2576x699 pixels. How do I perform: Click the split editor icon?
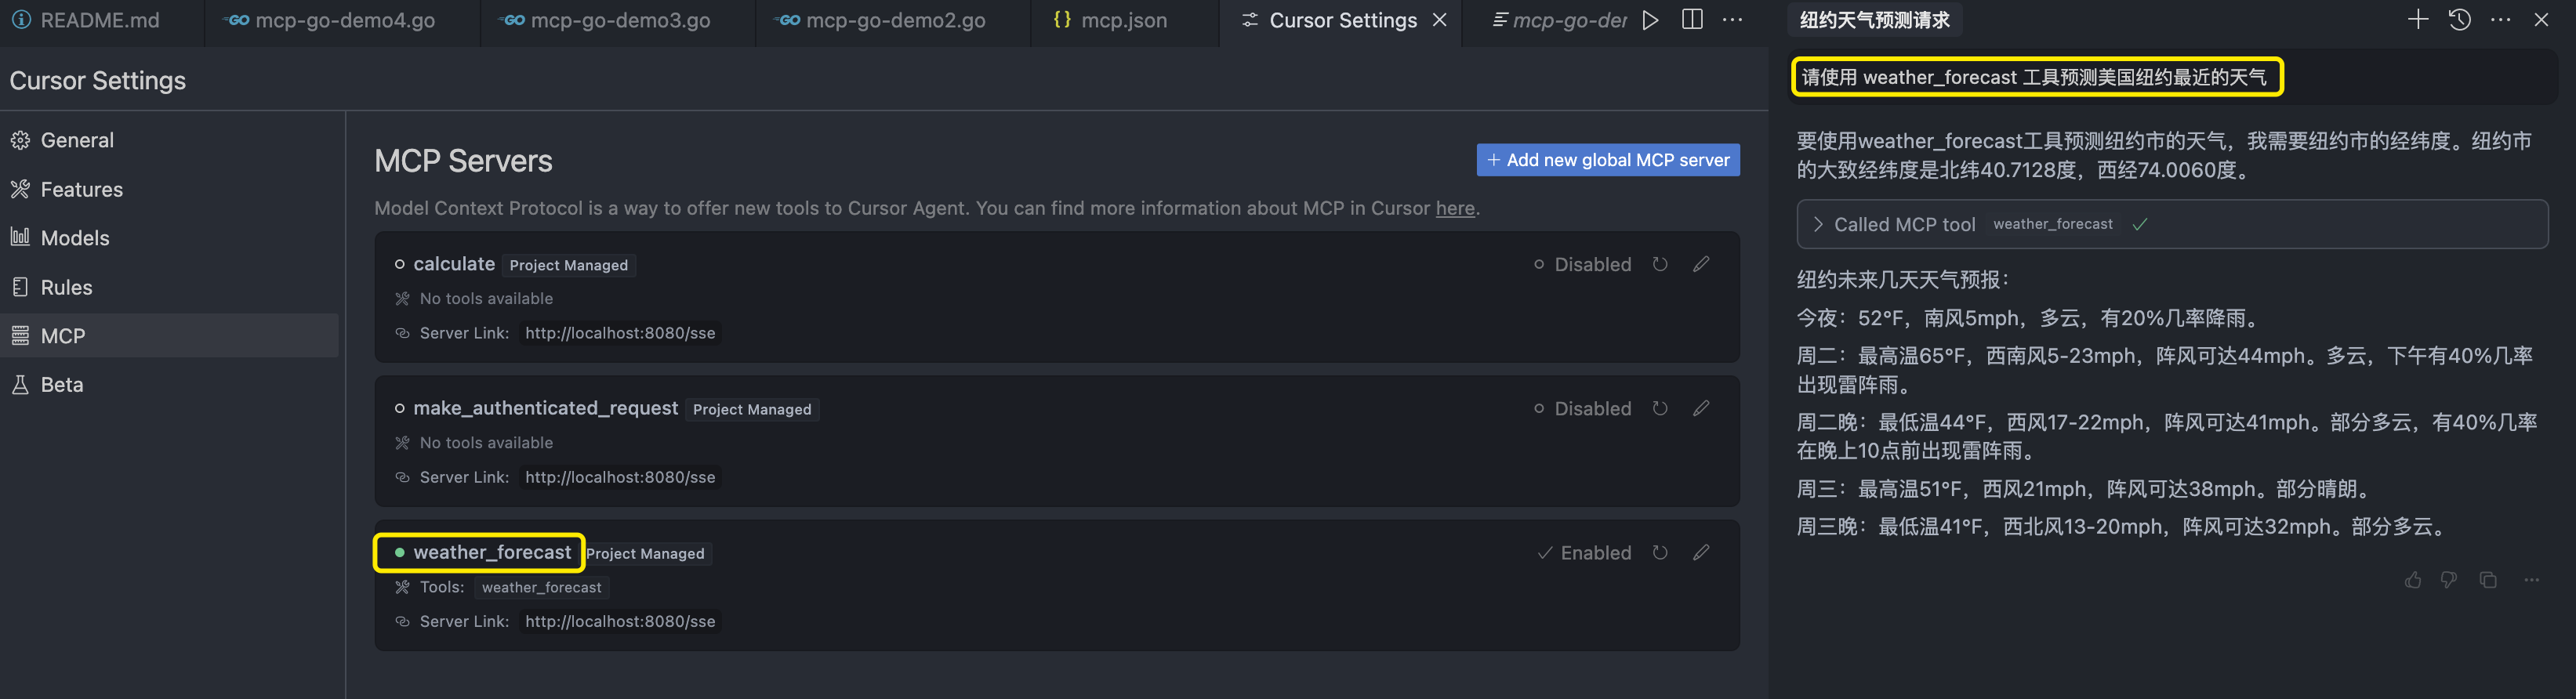pos(1692,20)
